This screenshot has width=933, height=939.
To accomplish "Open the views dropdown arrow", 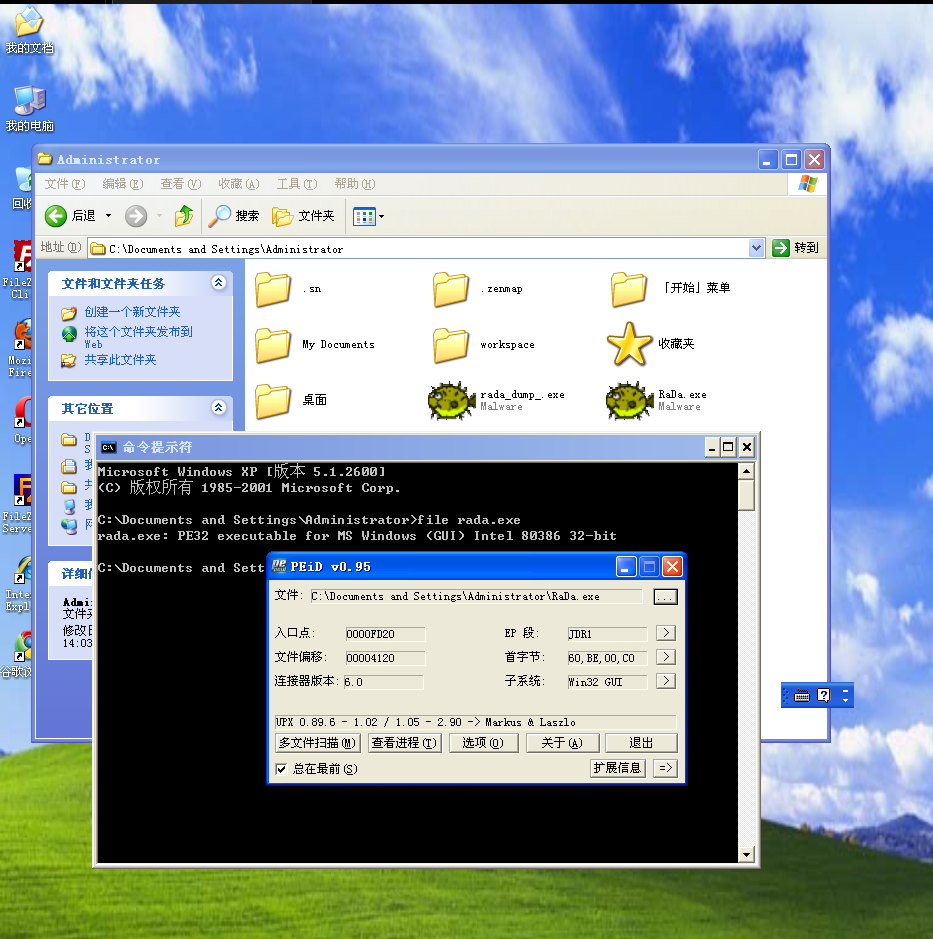I will (x=381, y=216).
